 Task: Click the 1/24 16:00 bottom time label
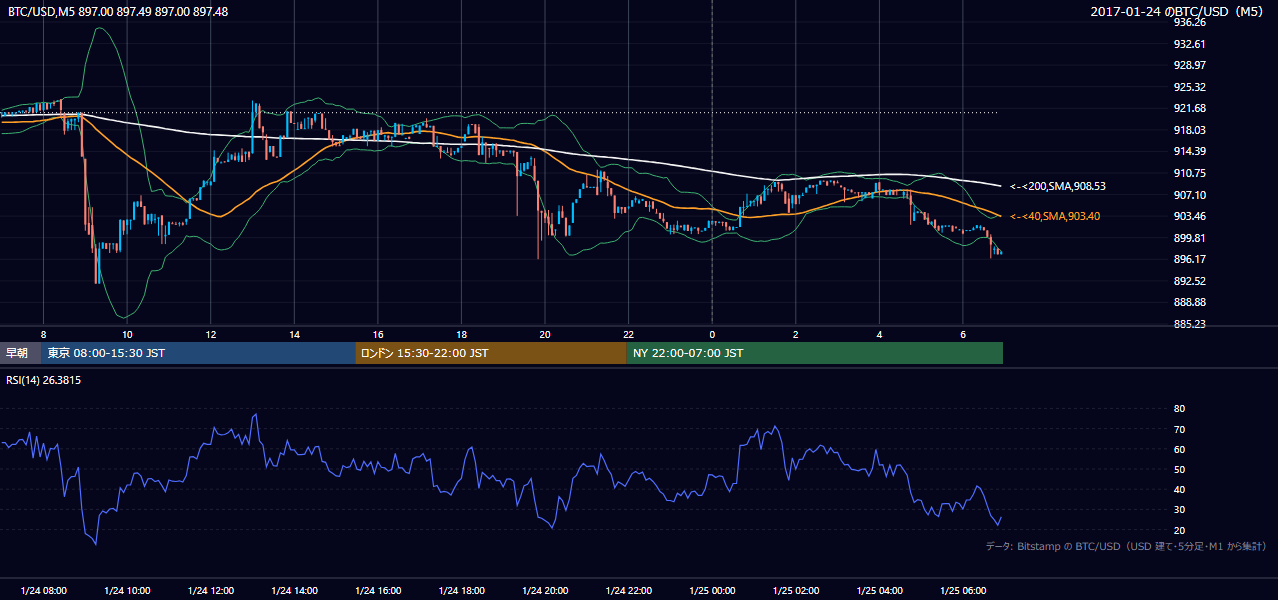[378, 590]
